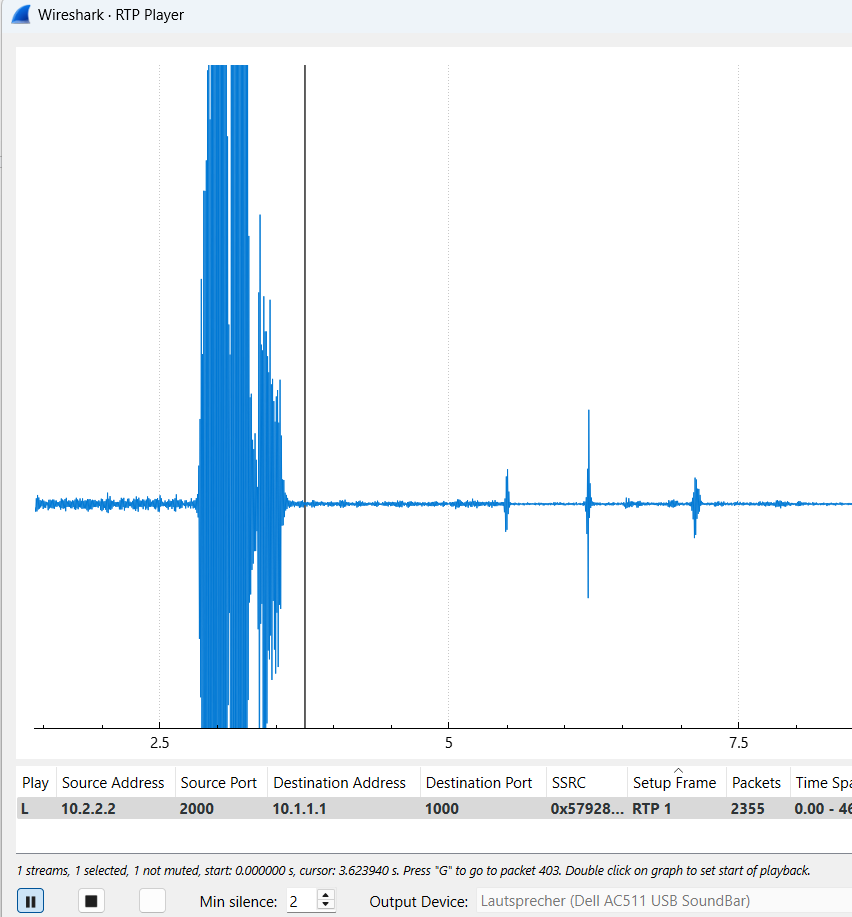This screenshot has width=852, height=917.
Task: Click the Wireshark shark fin logo
Action: tap(19, 14)
